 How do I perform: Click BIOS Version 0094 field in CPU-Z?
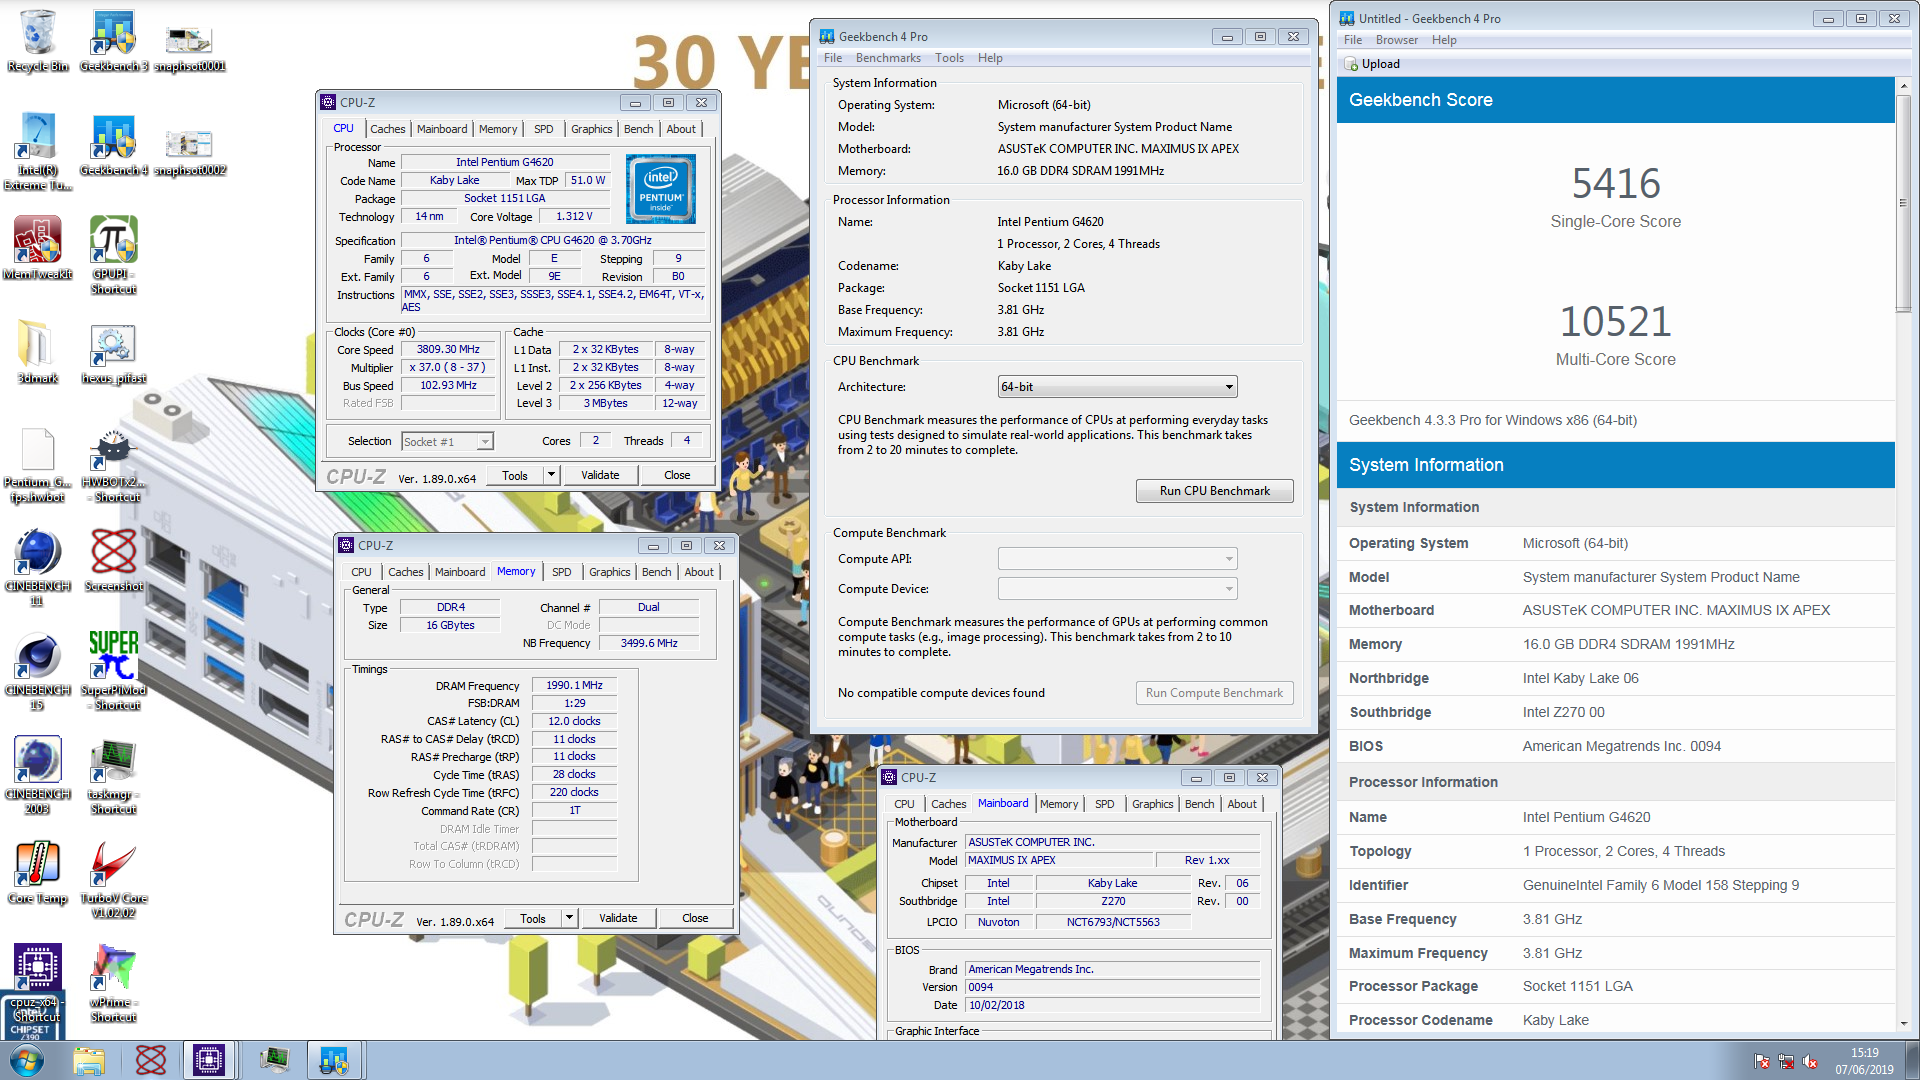[1112, 988]
